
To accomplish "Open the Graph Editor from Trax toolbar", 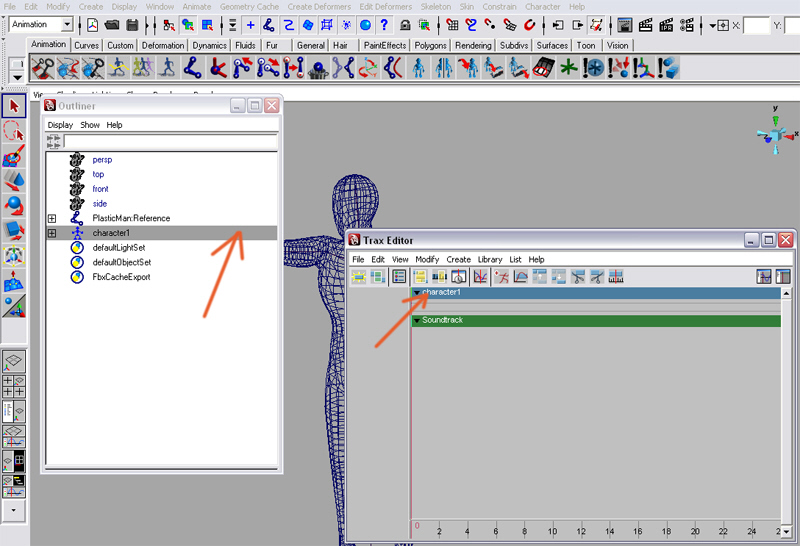I will coord(480,277).
